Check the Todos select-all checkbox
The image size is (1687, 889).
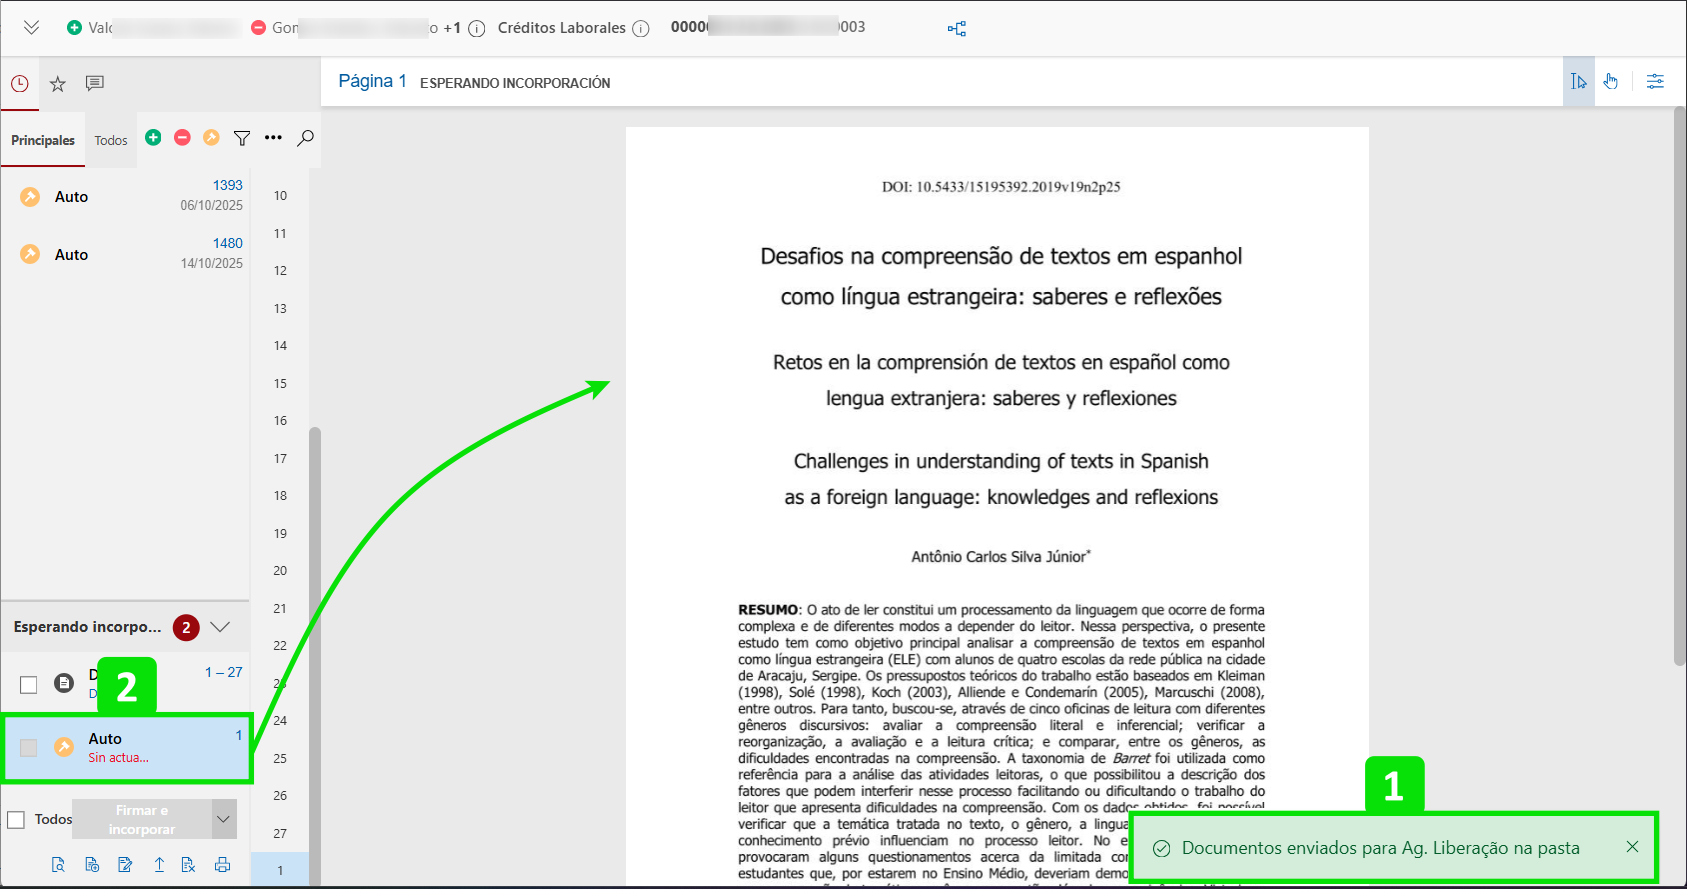(16, 820)
